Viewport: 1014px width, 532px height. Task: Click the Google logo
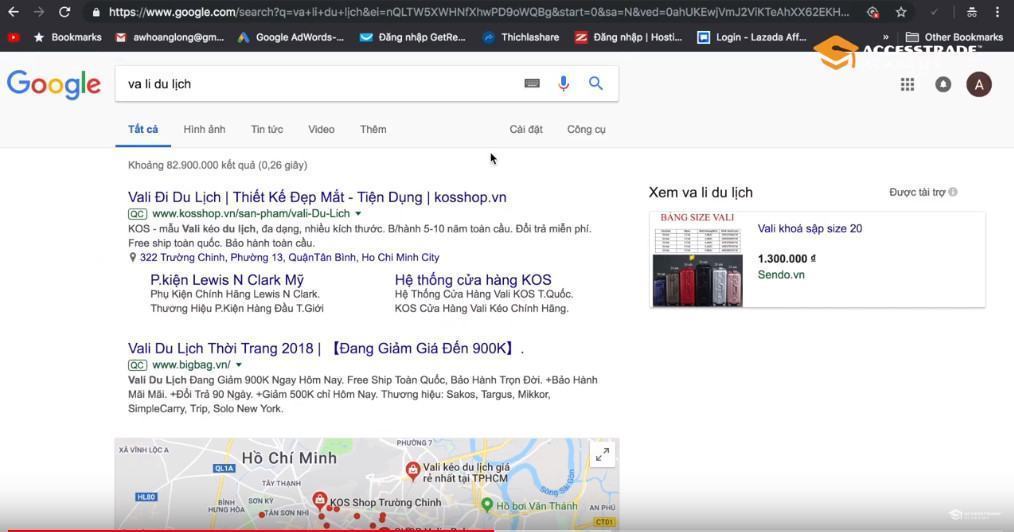[54, 84]
